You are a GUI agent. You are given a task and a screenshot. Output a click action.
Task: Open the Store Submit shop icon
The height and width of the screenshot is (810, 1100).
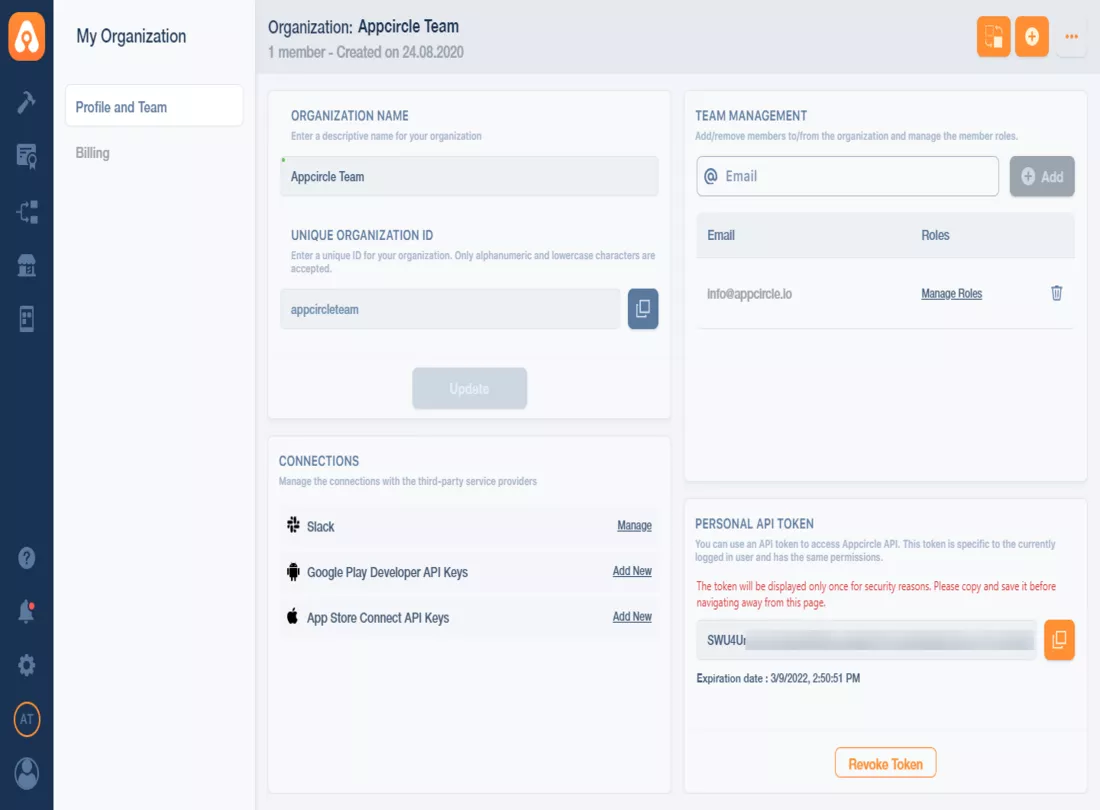pyautogui.click(x=27, y=265)
